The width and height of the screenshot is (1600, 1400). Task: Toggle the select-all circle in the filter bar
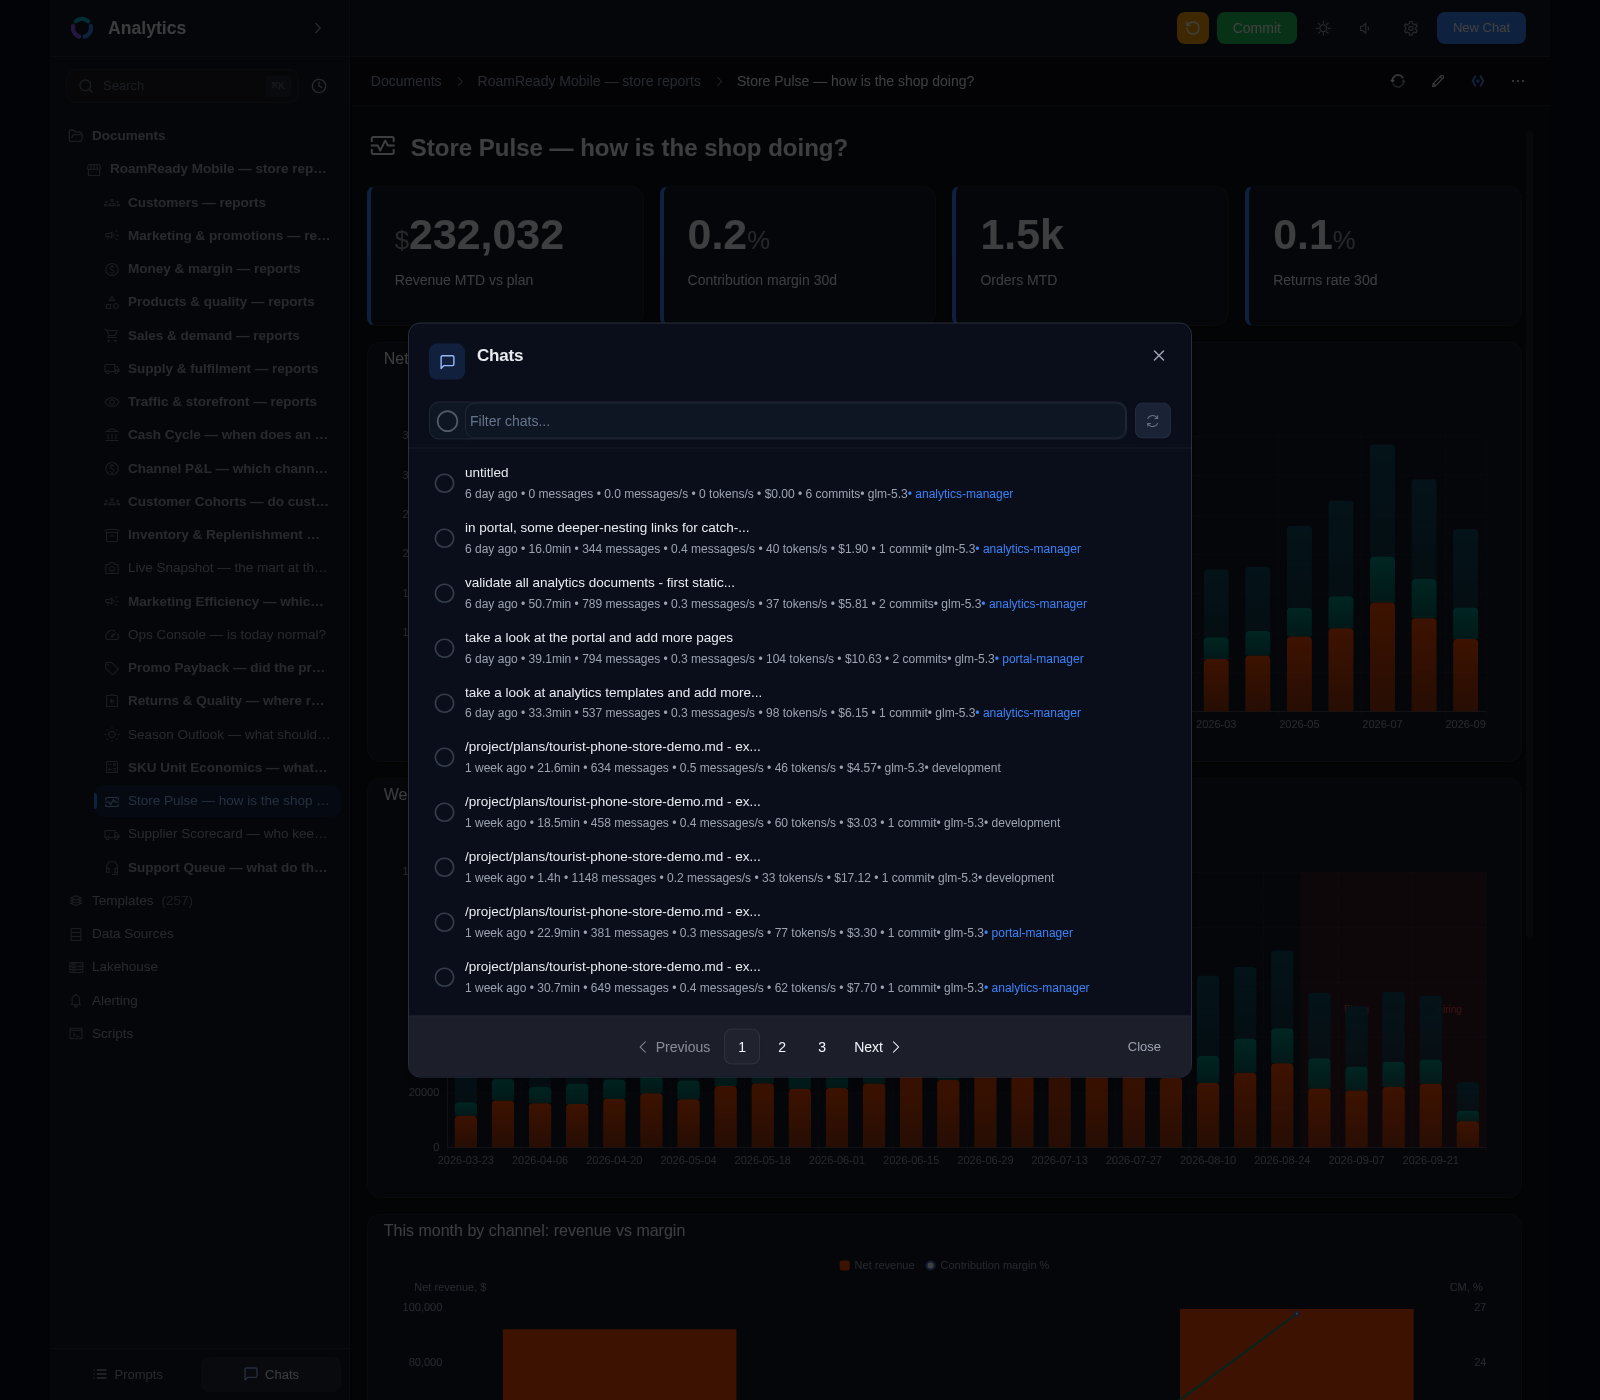pyautogui.click(x=447, y=421)
